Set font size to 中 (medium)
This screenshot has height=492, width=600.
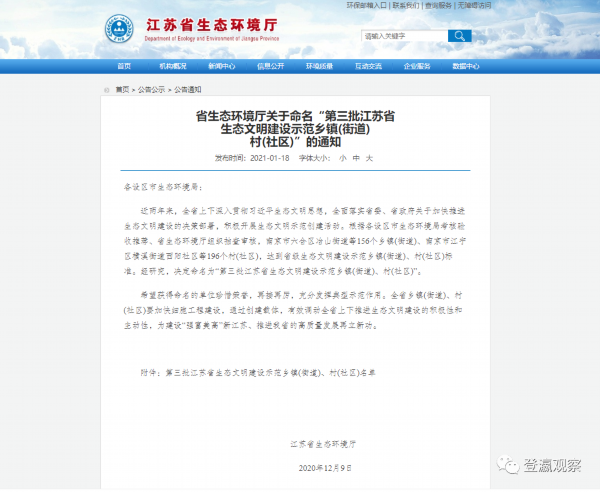pos(355,157)
